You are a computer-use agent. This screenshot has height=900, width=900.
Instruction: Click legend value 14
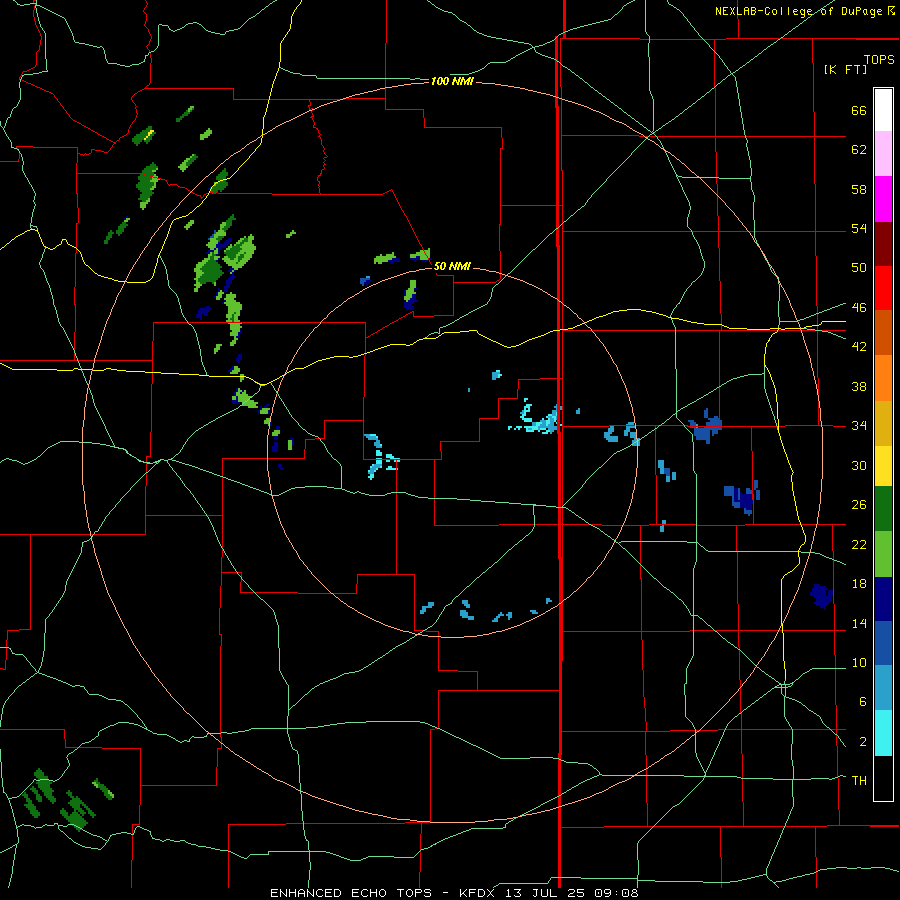tap(859, 623)
